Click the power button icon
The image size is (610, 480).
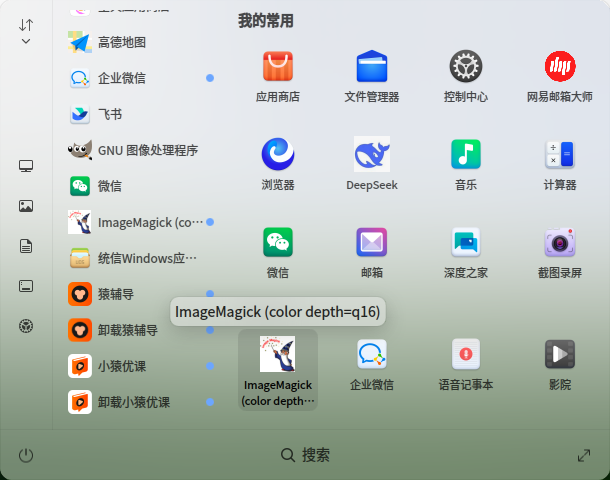tap(26, 455)
